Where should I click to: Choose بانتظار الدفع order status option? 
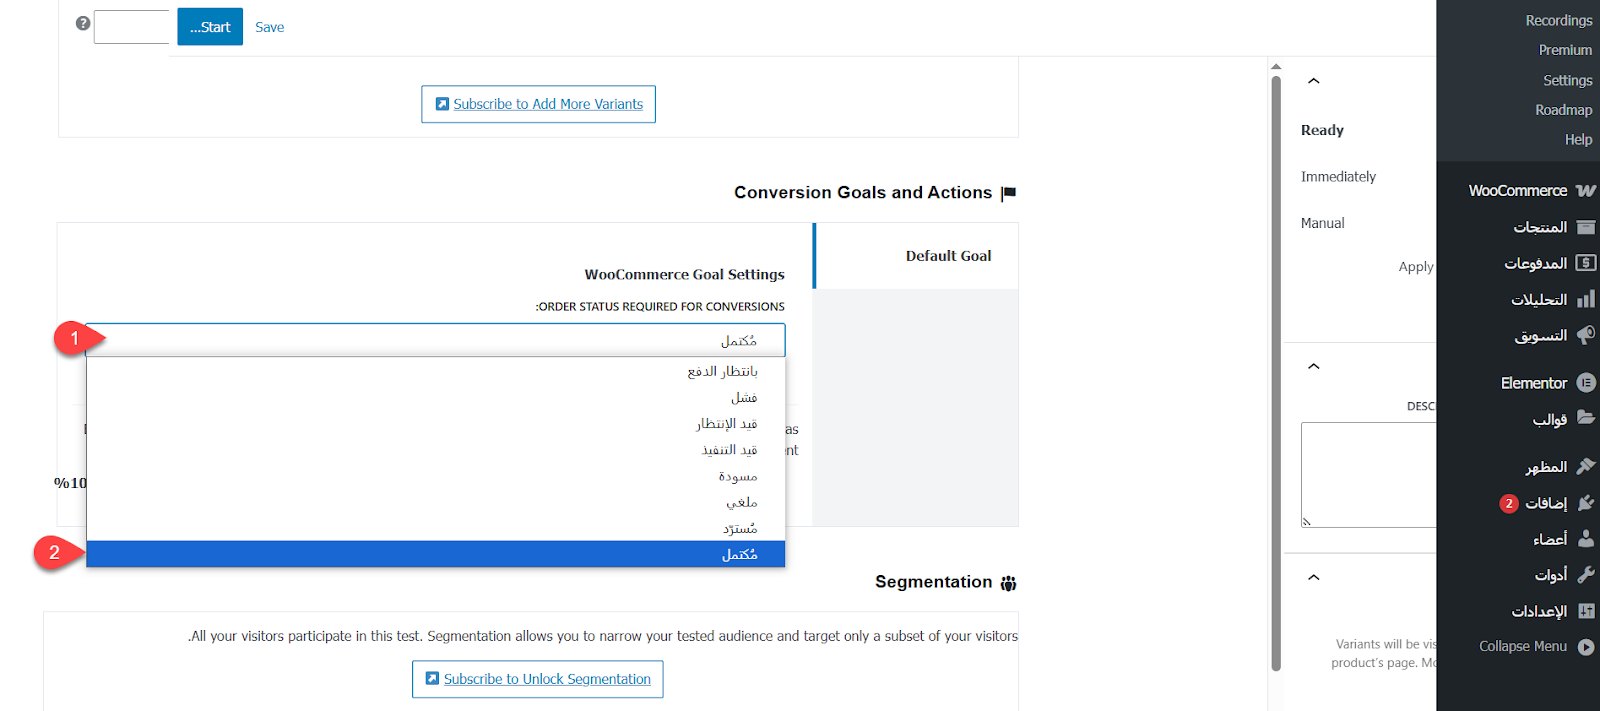point(436,371)
